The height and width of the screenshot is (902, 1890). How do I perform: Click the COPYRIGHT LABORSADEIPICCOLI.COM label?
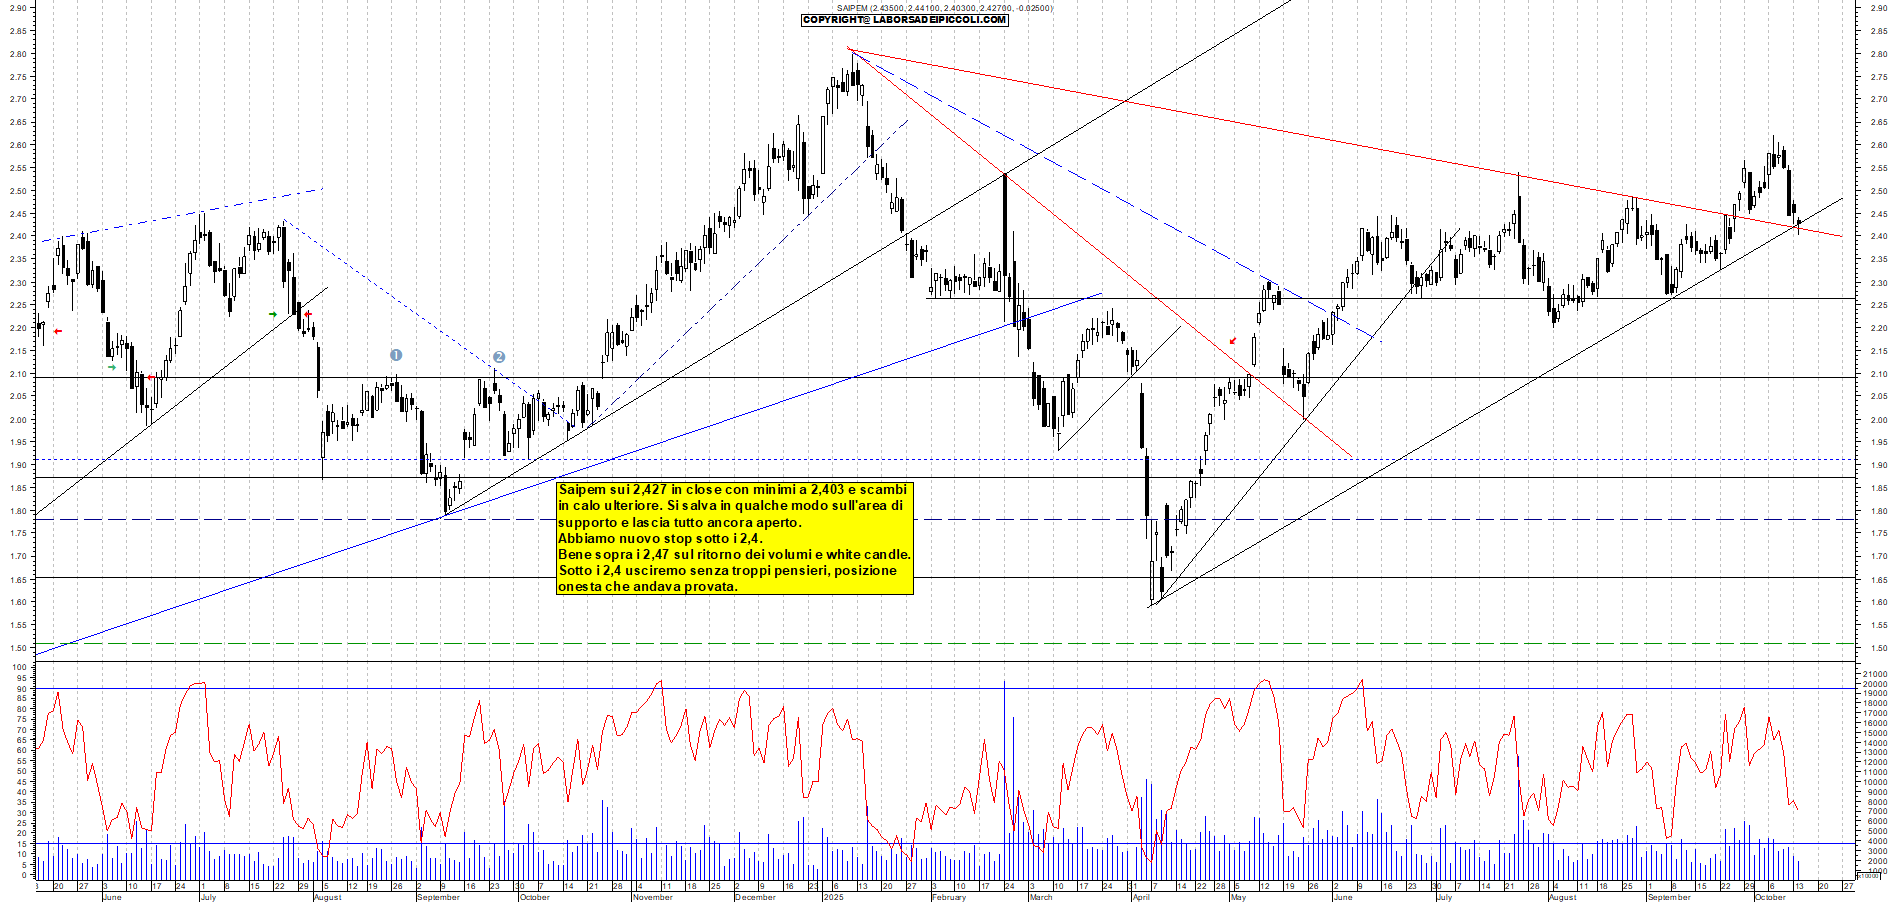point(904,19)
